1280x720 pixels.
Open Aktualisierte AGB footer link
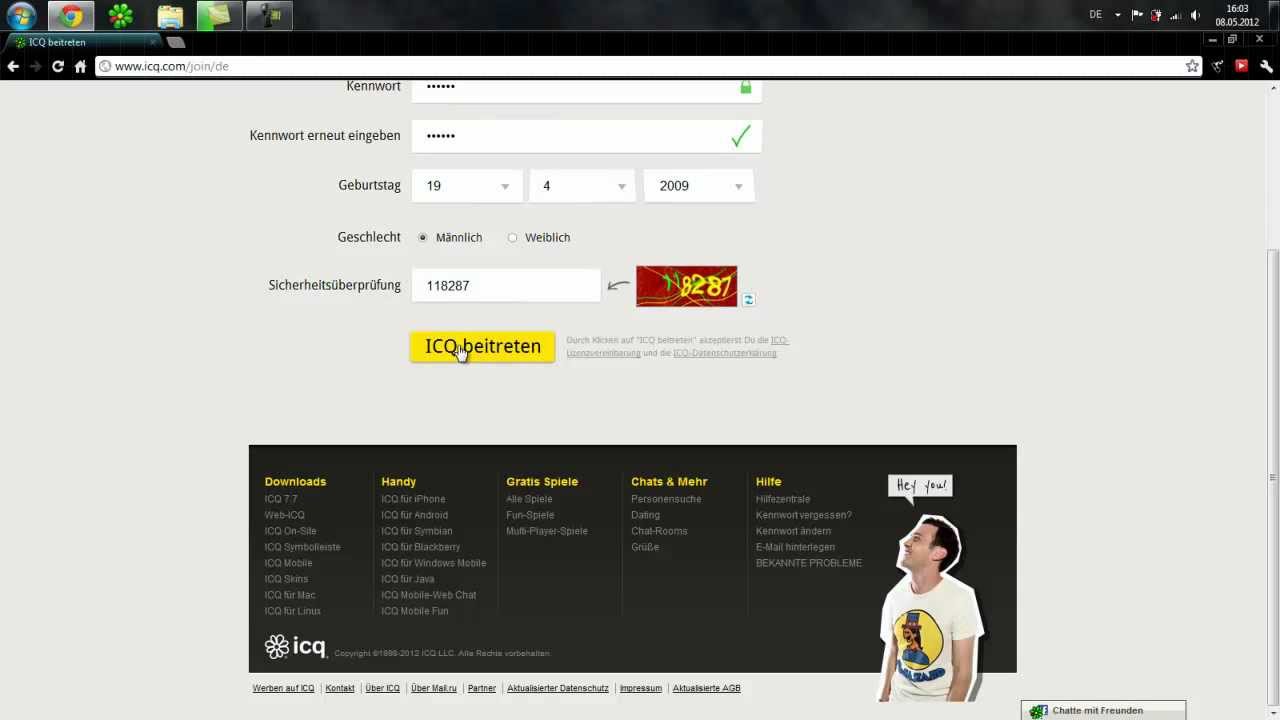tap(707, 688)
